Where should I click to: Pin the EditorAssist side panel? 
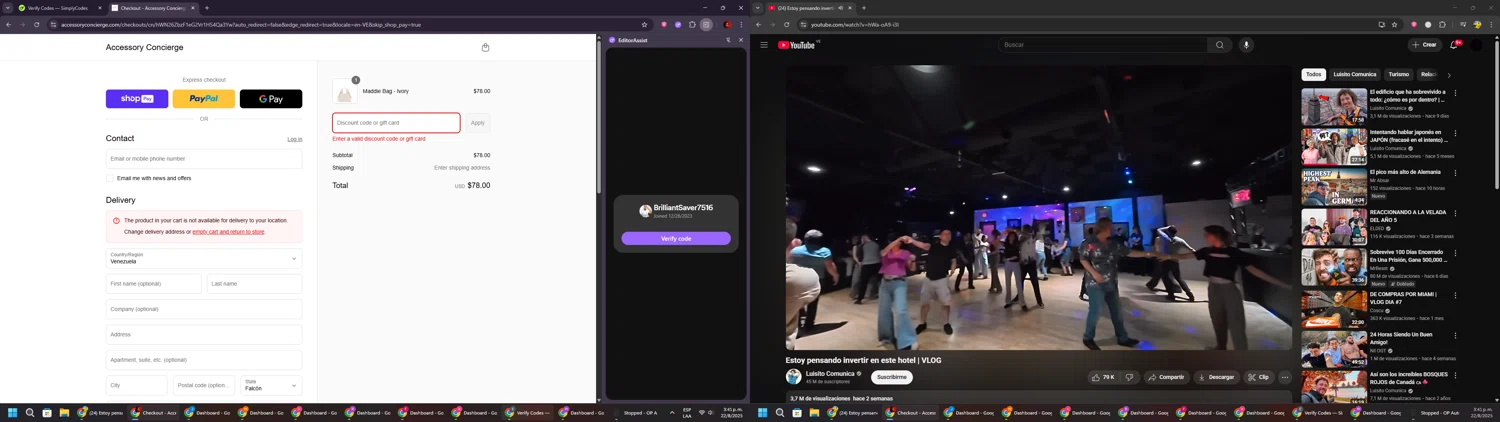click(728, 40)
